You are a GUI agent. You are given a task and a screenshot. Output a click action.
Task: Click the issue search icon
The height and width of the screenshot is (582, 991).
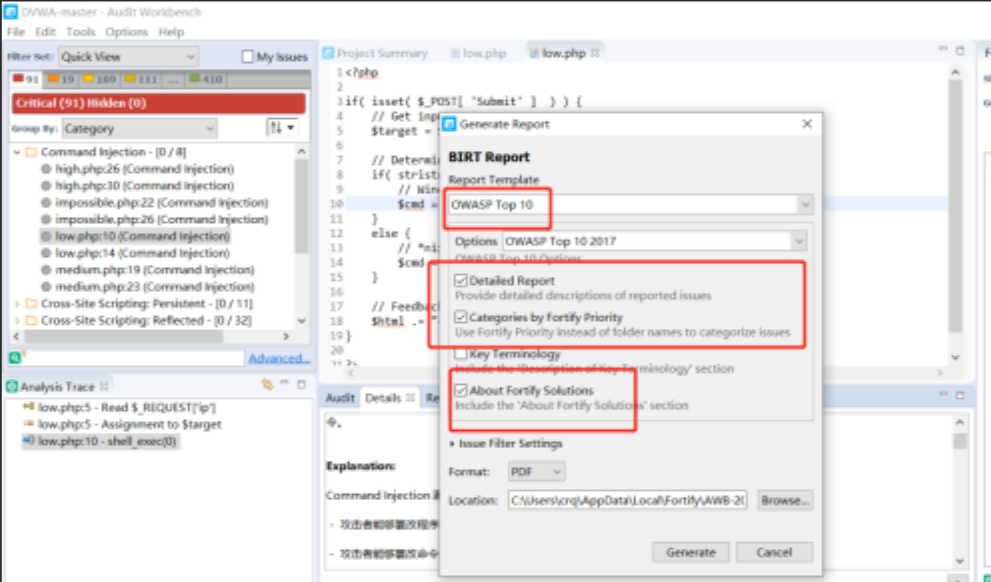(x=15, y=358)
